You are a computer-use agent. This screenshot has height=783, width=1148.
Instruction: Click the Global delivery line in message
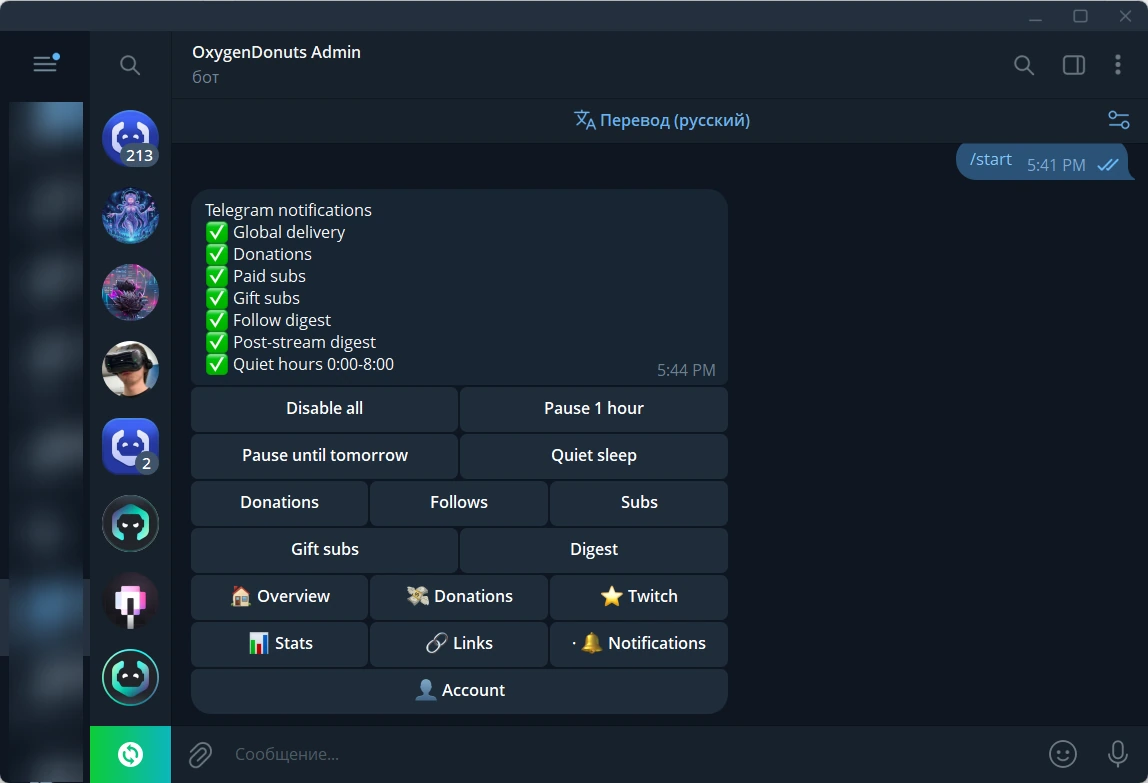[275, 232]
